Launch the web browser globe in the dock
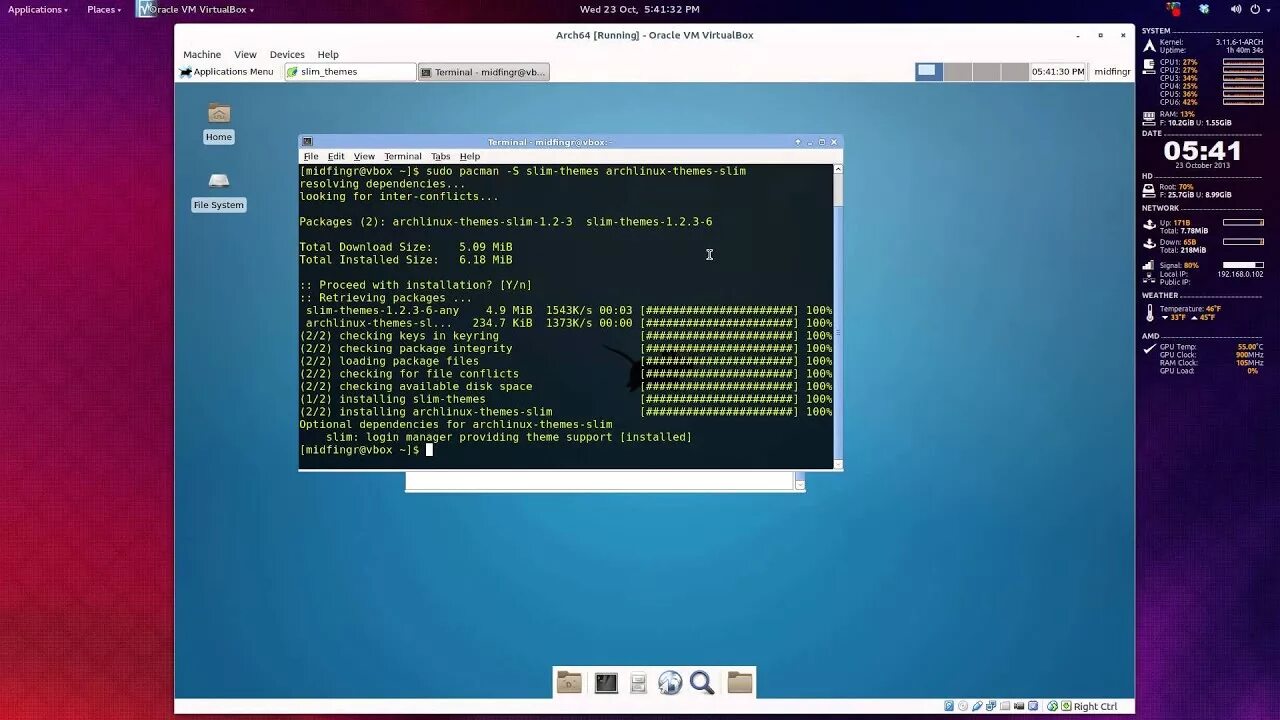 pyautogui.click(x=670, y=683)
